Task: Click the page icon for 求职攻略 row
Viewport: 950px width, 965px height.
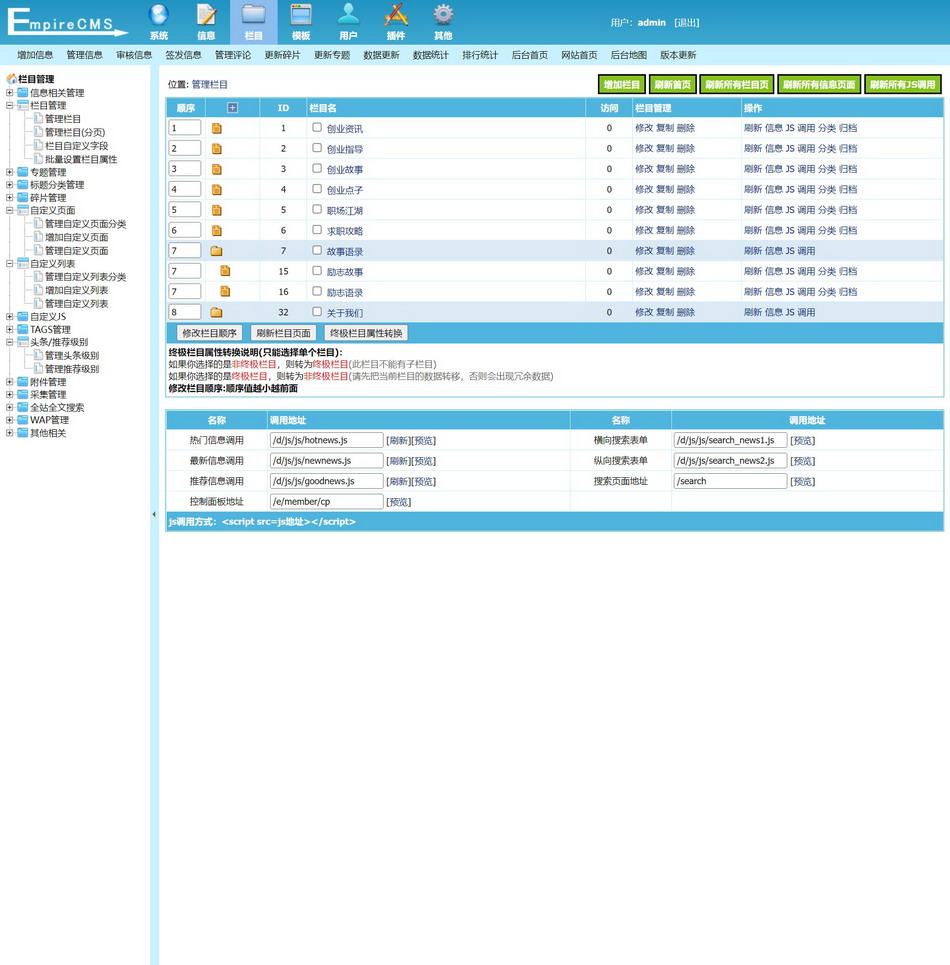Action: [217, 231]
